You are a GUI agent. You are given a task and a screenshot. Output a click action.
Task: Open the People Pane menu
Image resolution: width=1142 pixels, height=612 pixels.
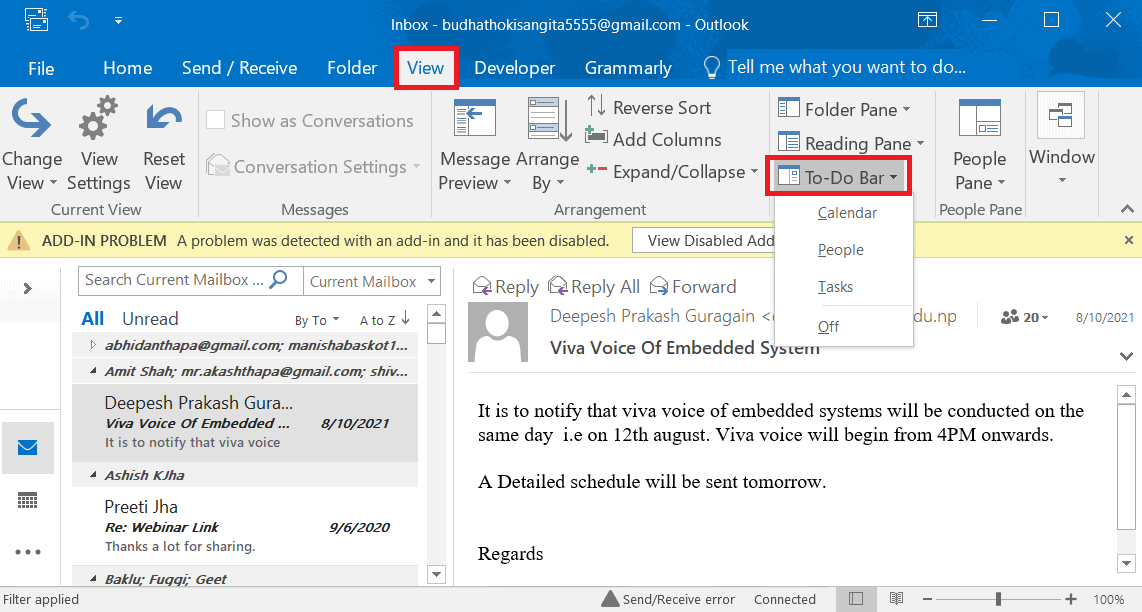click(x=980, y=146)
